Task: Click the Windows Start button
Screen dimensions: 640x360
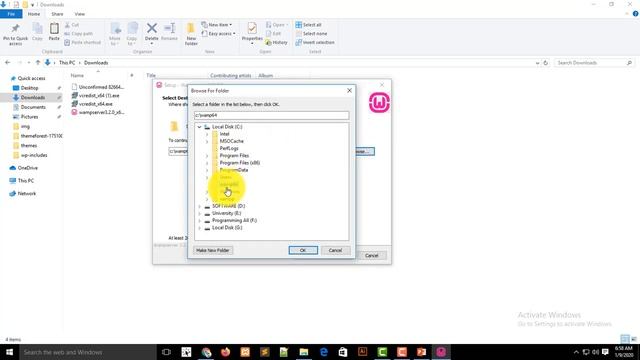Action: pos(9,352)
